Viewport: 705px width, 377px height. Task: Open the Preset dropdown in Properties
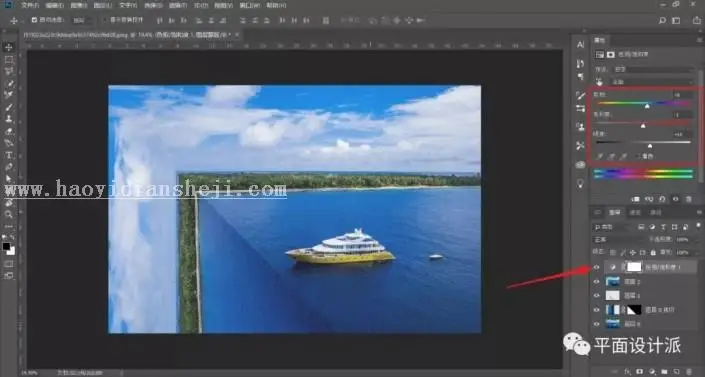click(654, 69)
